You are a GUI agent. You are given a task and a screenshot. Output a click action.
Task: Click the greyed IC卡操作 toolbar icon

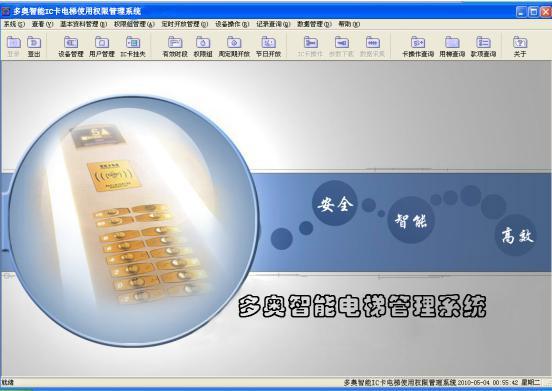310,46
